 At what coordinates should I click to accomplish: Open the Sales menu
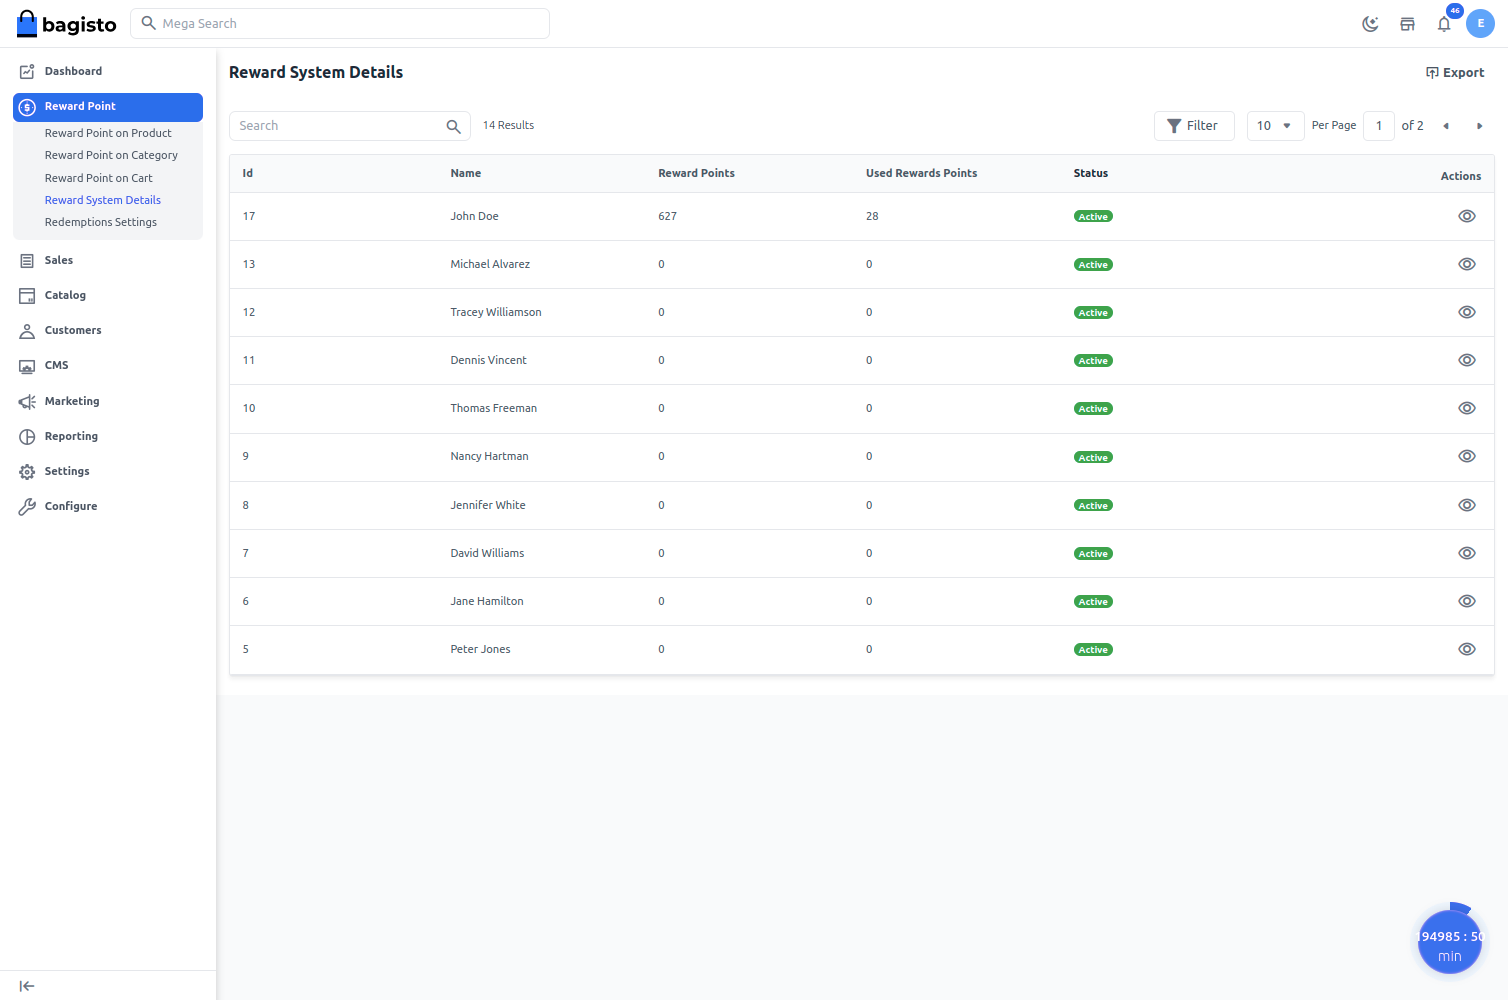tap(108, 260)
